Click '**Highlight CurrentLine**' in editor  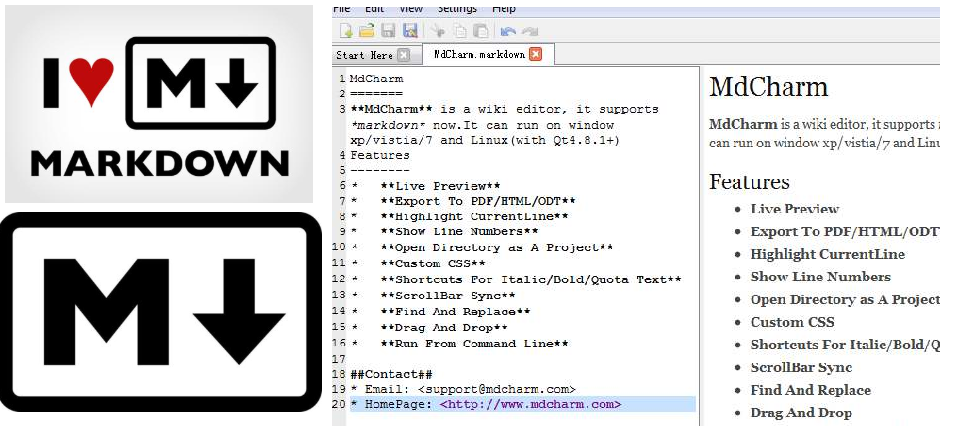[x=474, y=216]
